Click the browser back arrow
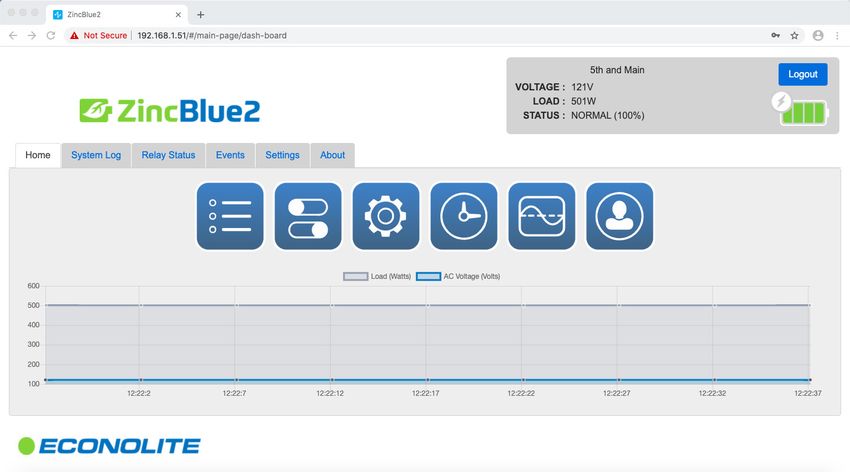Image resolution: width=850 pixels, height=472 pixels. (13, 35)
